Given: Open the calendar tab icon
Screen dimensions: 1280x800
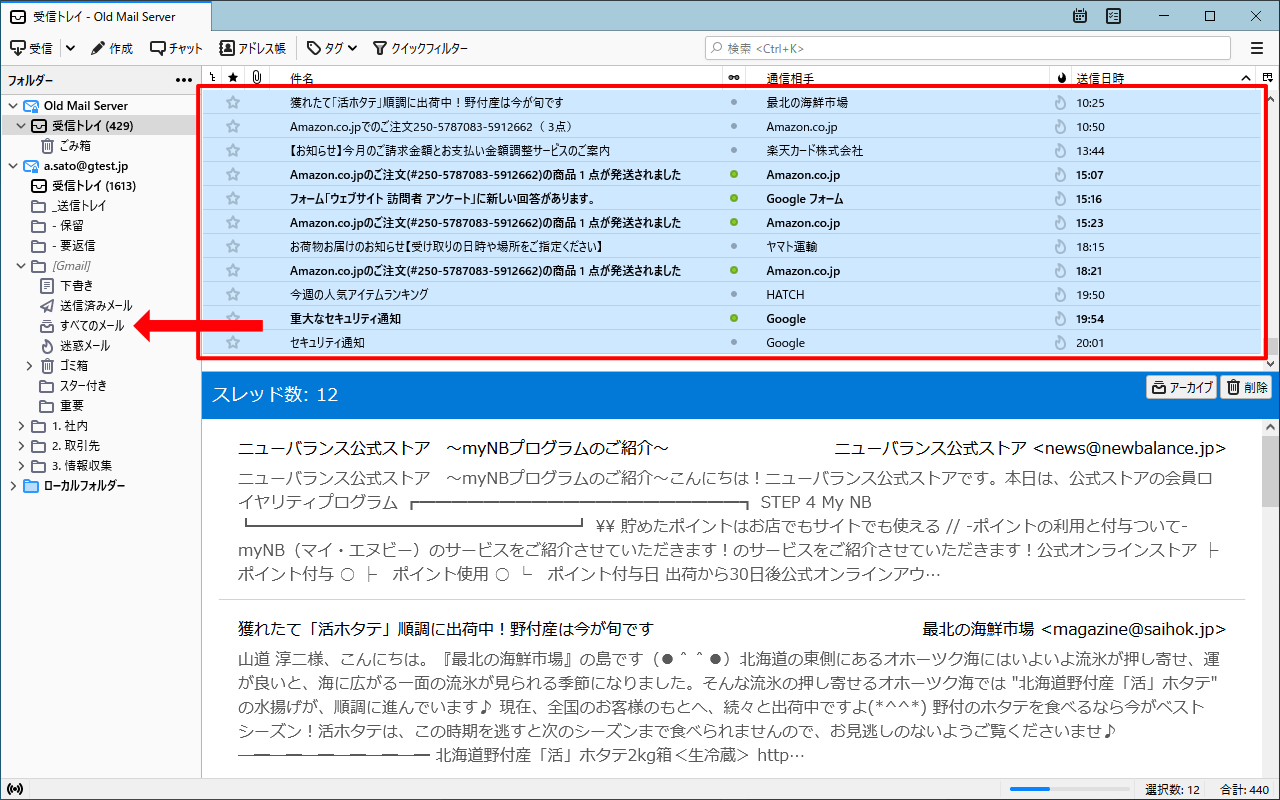Looking at the screenshot, I should 1080,16.
